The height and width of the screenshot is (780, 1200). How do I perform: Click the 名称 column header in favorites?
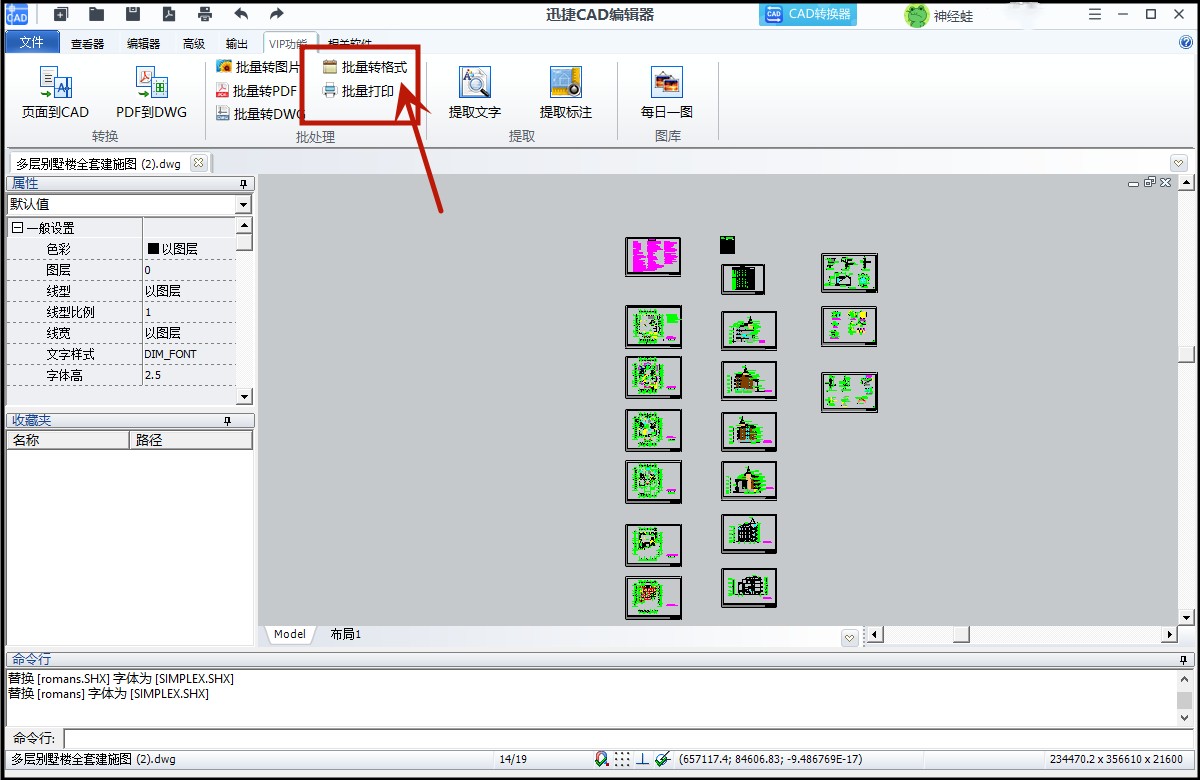pos(68,440)
